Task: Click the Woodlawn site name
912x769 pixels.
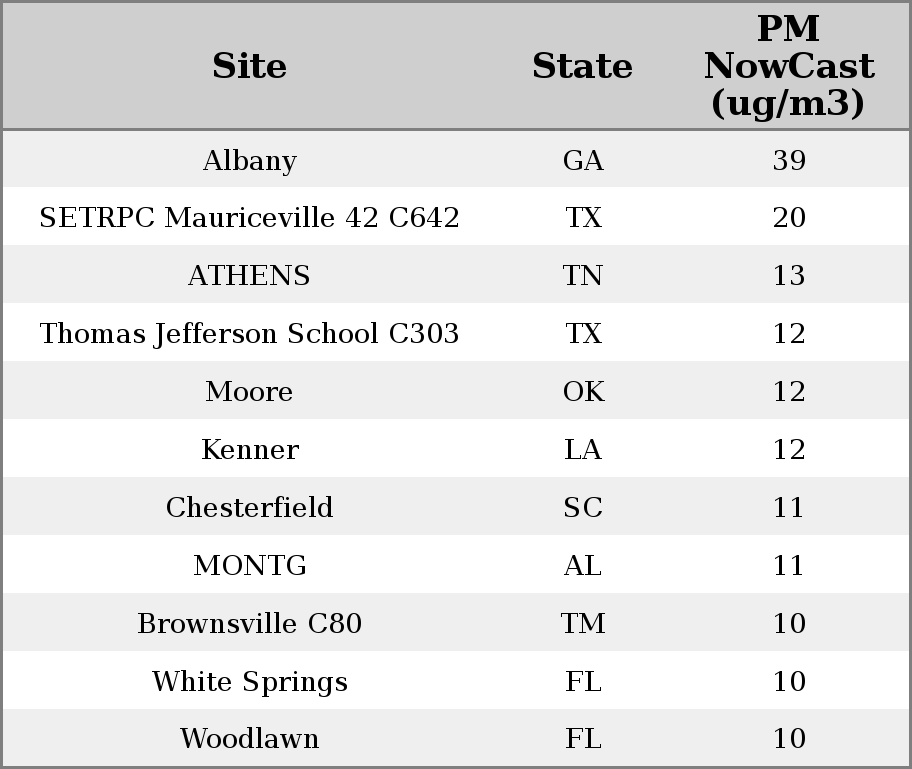Action: click(250, 739)
